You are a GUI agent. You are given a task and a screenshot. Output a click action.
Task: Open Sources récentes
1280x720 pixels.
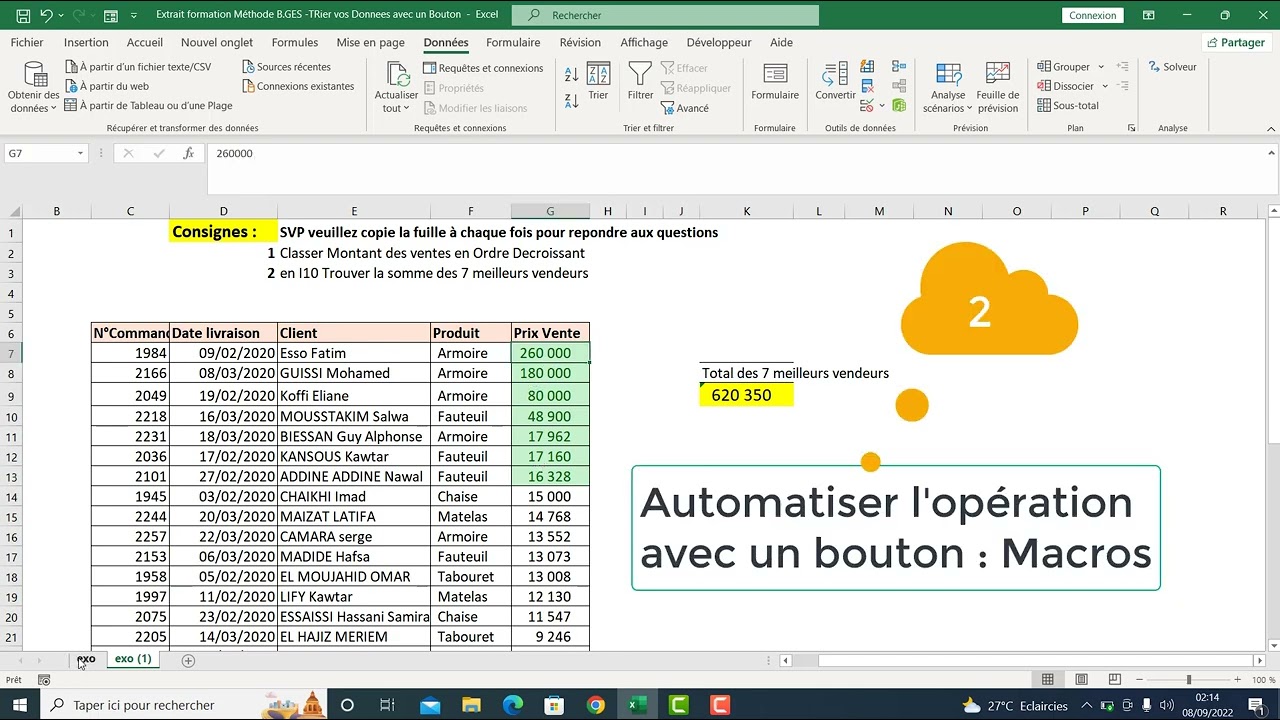pyautogui.click(x=286, y=67)
